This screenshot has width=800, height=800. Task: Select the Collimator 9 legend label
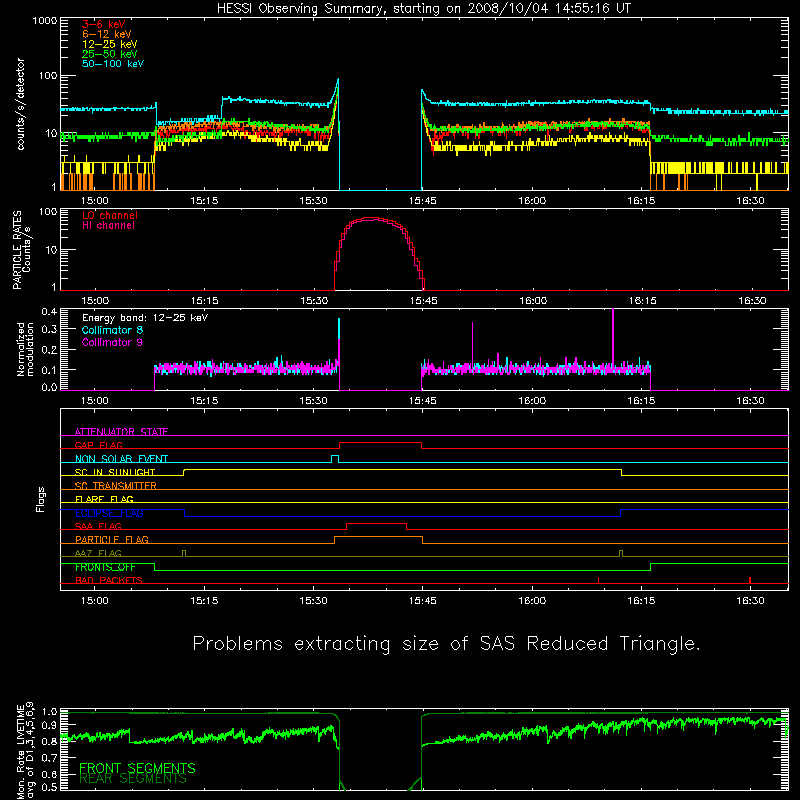(x=112, y=342)
